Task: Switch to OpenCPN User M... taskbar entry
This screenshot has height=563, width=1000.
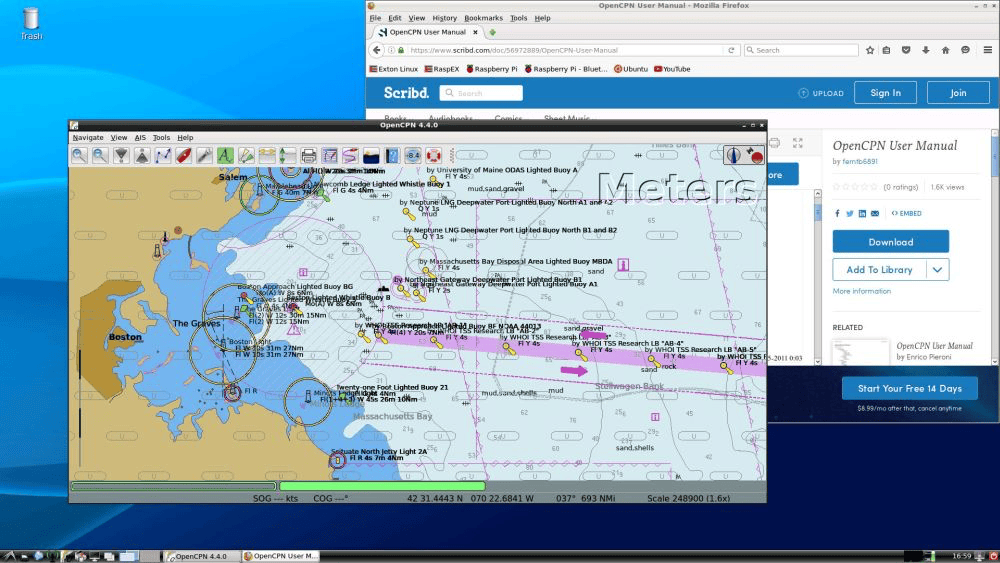Action: [x=280, y=556]
